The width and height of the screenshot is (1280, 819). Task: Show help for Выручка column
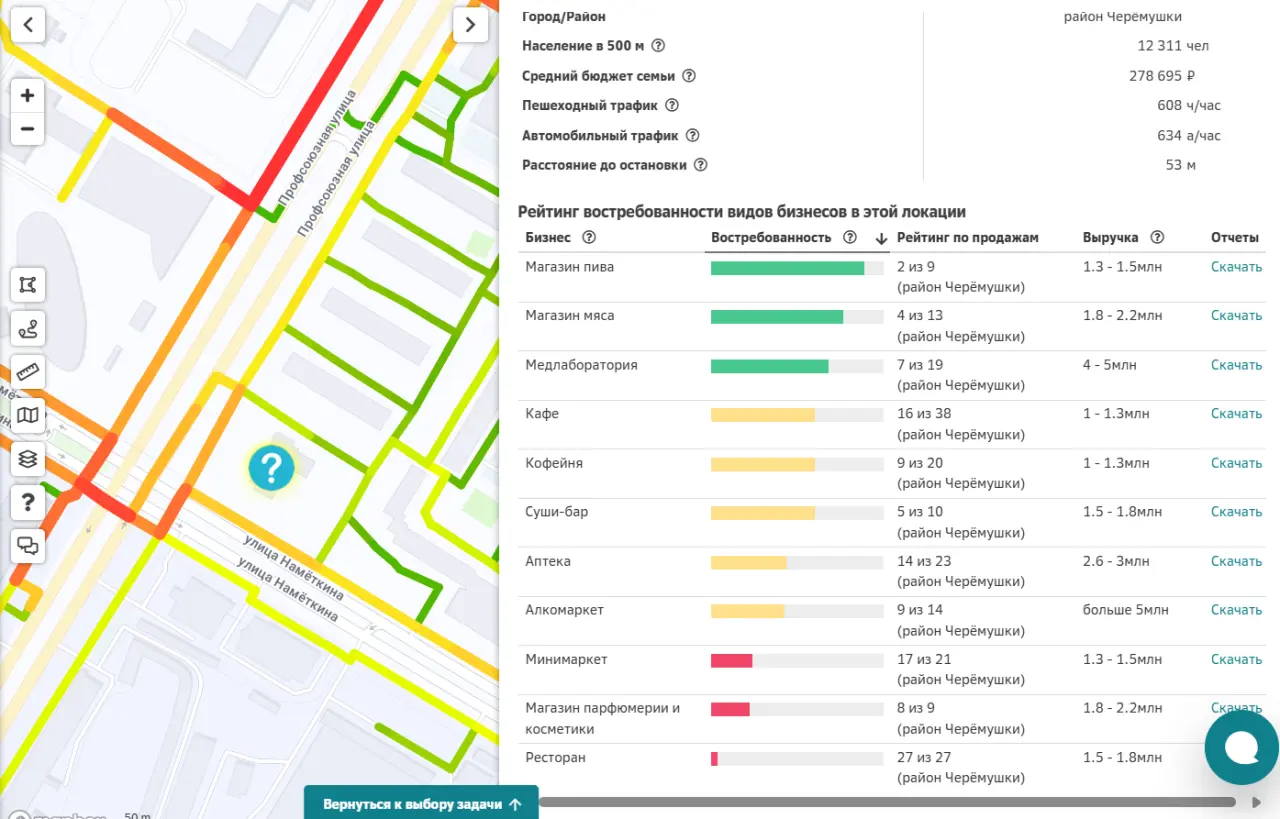(x=1157, y=238)
